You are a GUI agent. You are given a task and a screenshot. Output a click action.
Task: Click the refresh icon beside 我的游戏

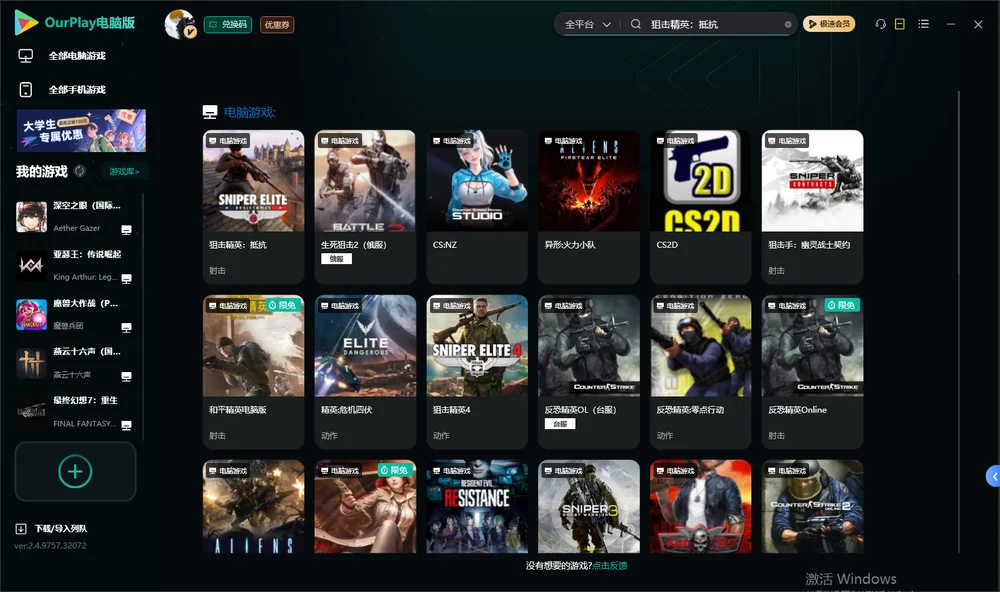80,171
